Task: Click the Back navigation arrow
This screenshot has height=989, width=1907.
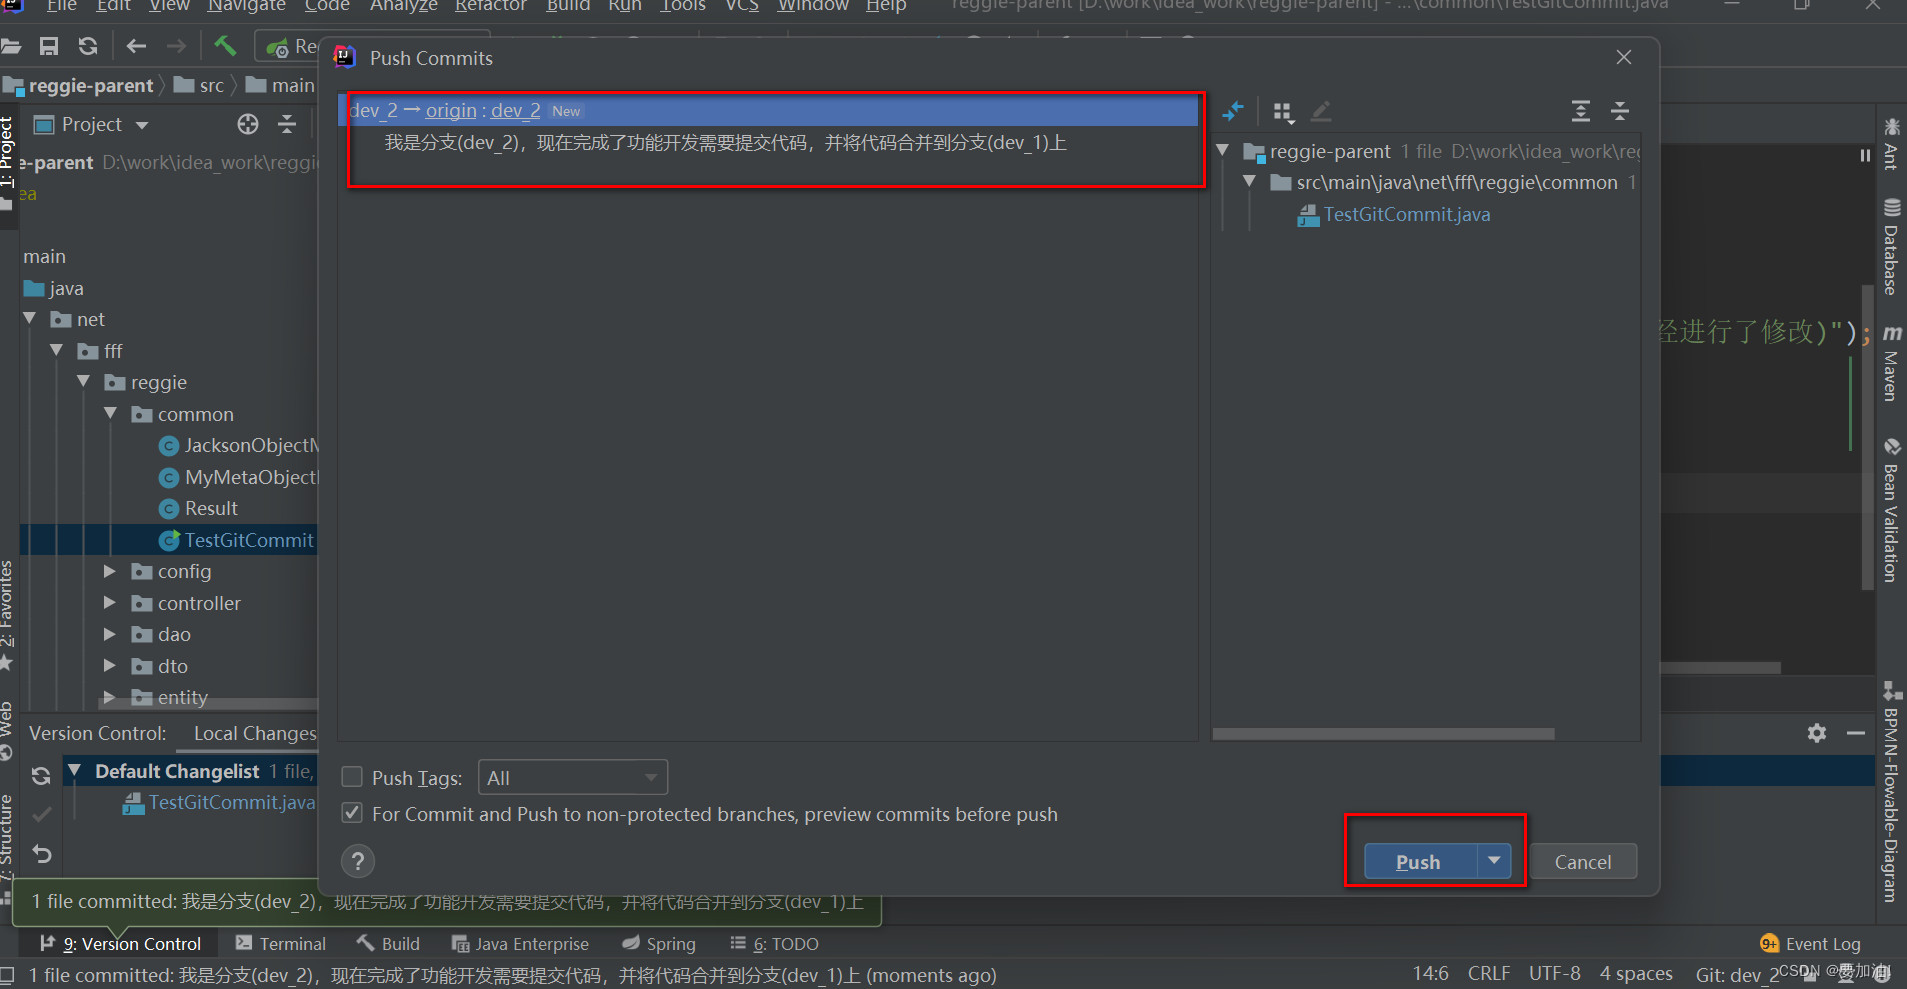Action: pyautogui.click(x=136, y=46)
